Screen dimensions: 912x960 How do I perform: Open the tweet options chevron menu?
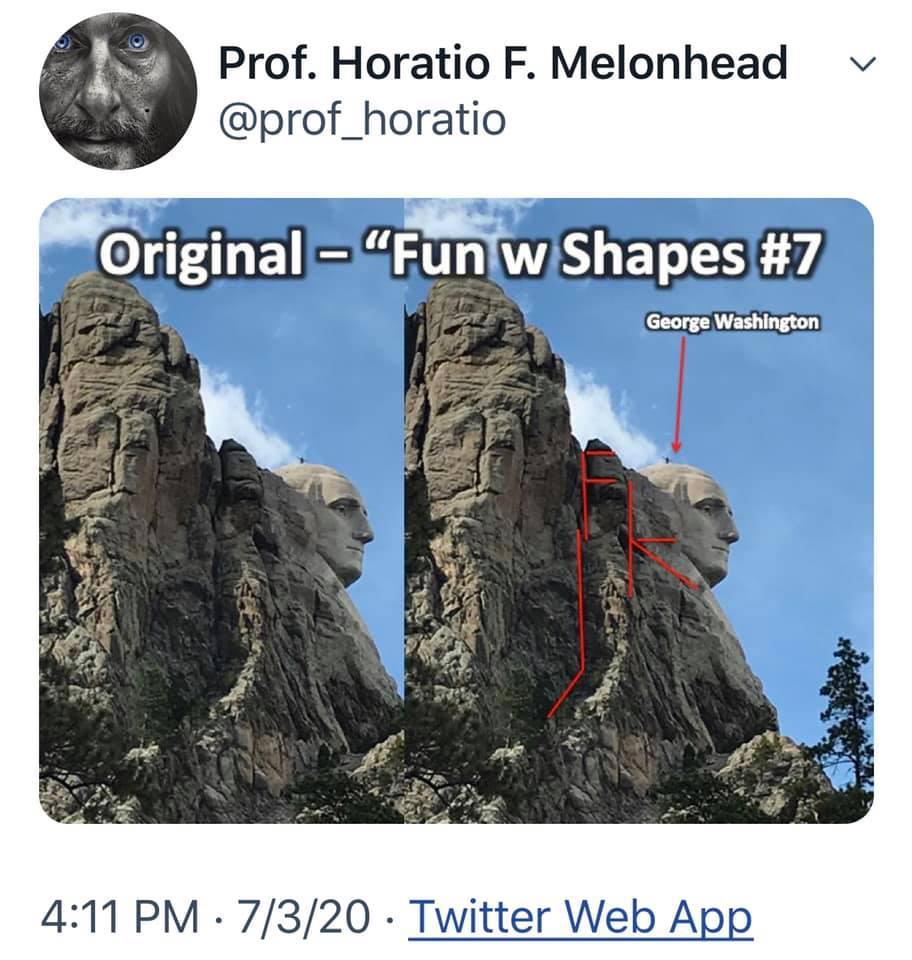pyautogui.click(x=862, y=66)
